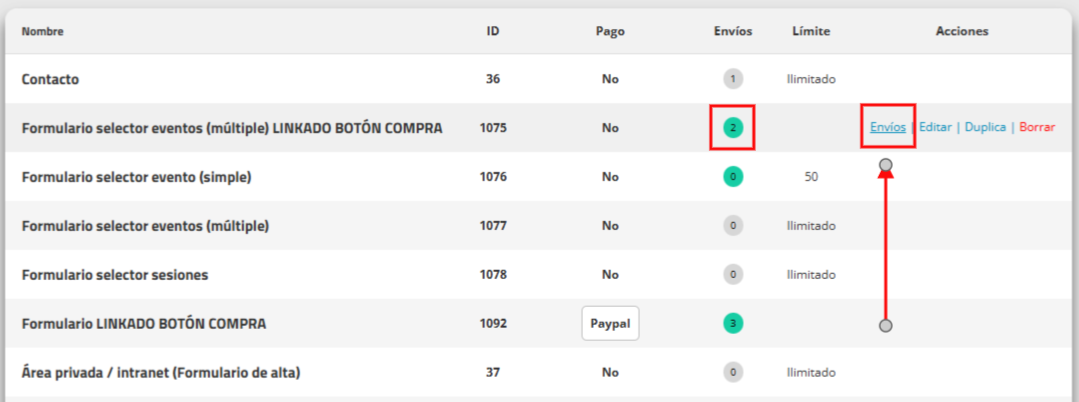Select Formulario LINKADO BOTÓN COMPRA name

pos(144,323)
